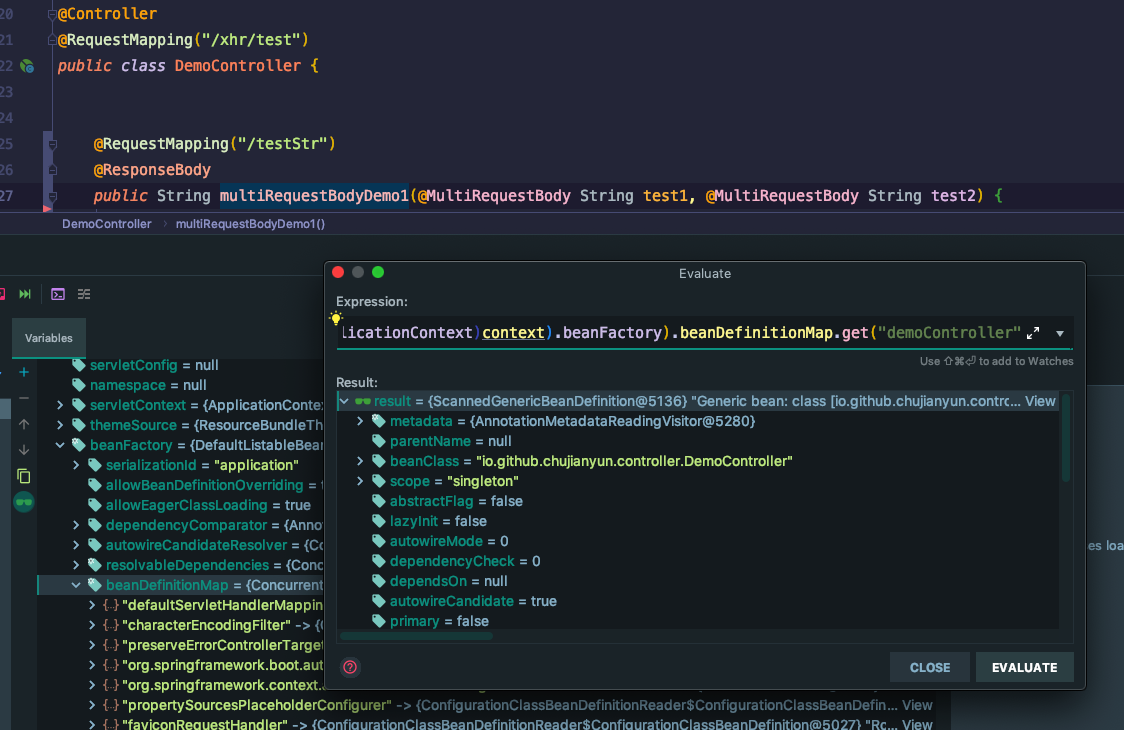Click the Duplicate Watch copy icon
This screenshot has height=730, width=1124.
24,476
